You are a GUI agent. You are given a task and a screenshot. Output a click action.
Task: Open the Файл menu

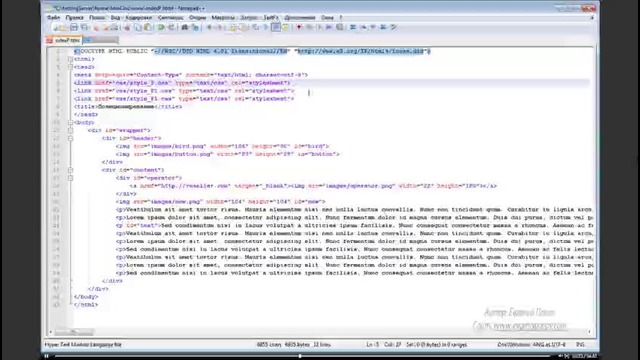pyautogui.click(x=53, y=18)
